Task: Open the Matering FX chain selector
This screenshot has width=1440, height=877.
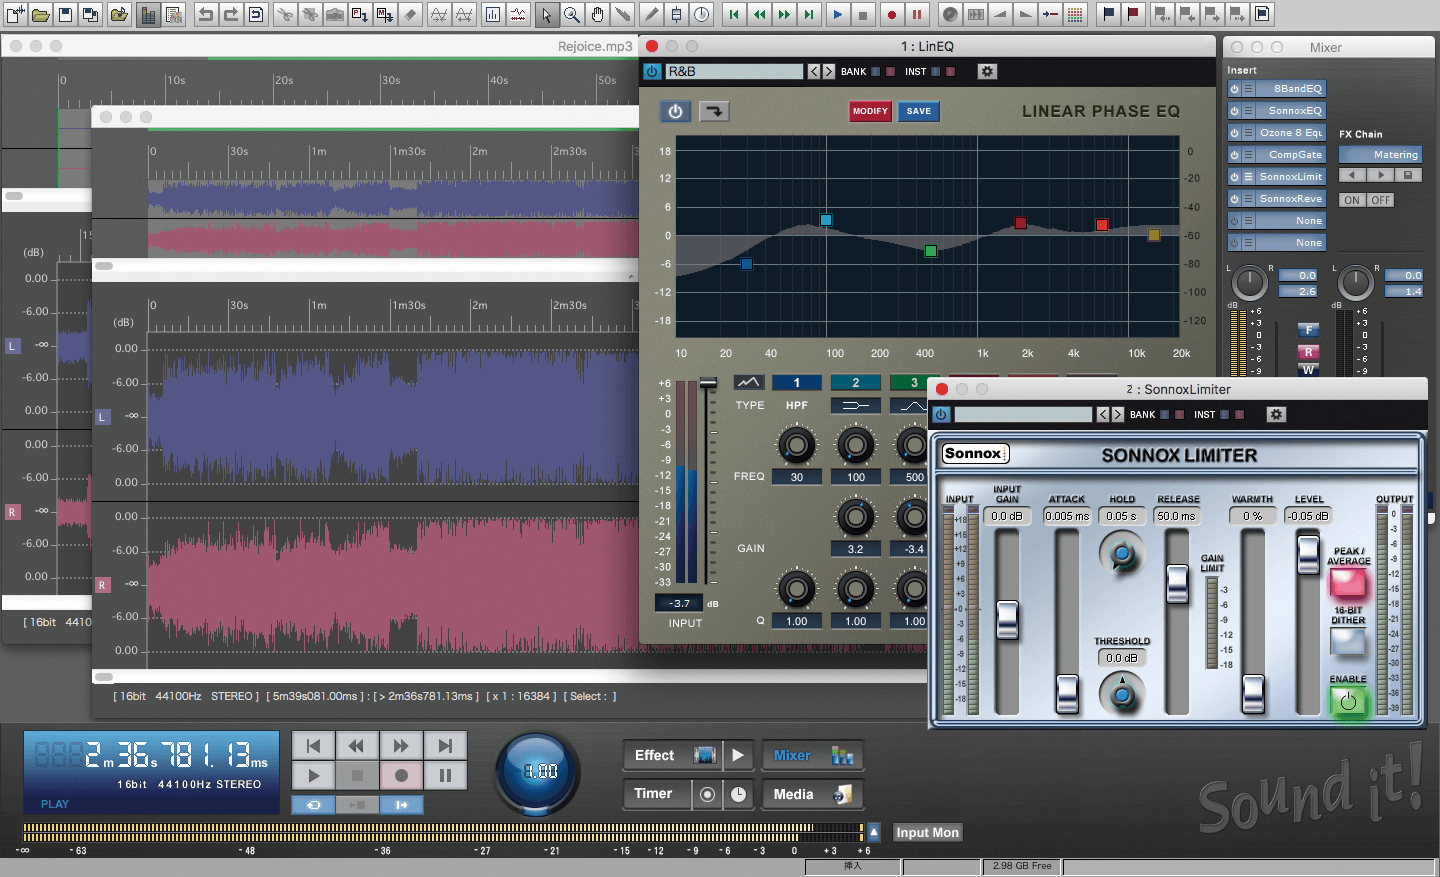Action: [1380, 155]
